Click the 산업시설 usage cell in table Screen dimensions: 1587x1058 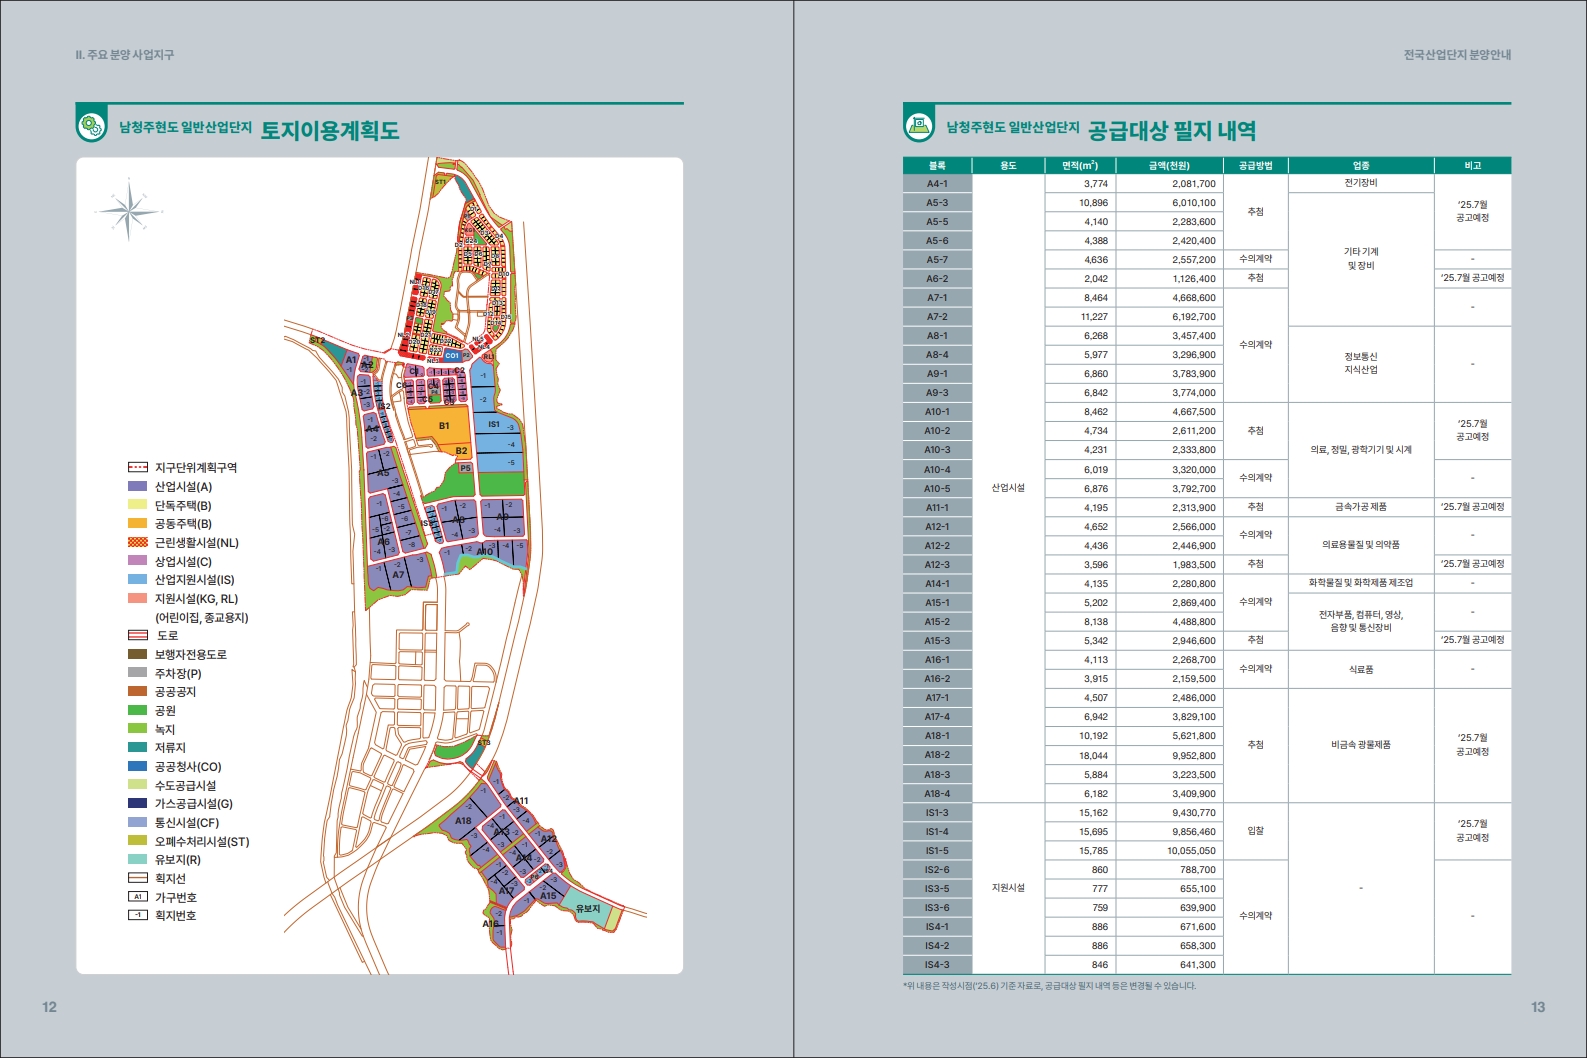pyautogui.click(x=1008, y=488)
